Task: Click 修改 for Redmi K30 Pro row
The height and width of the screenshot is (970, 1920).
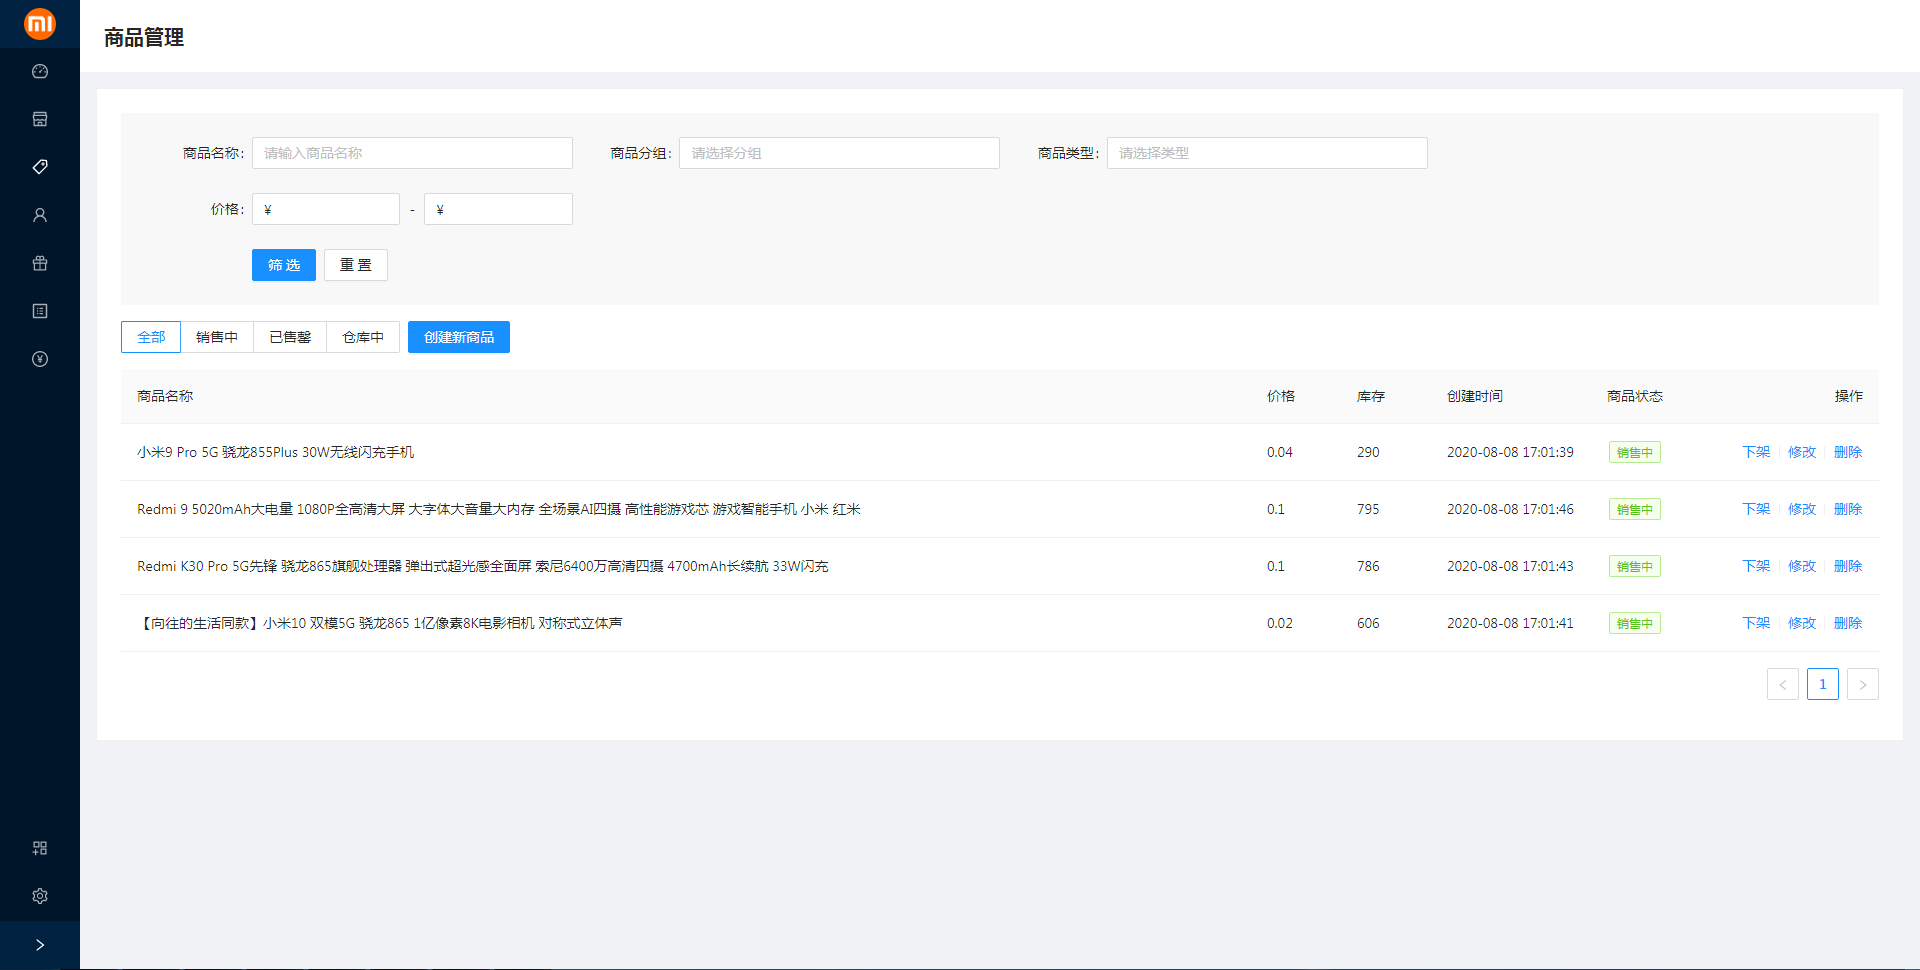Action: pyautogui.click(x=1802, y=566)
